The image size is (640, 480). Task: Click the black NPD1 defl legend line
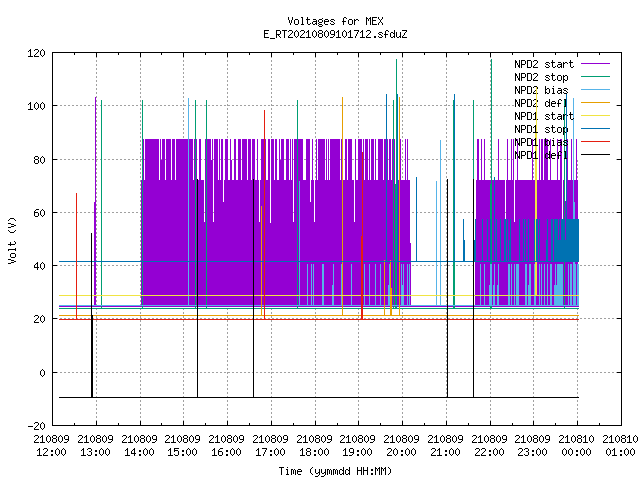point(596,155)
